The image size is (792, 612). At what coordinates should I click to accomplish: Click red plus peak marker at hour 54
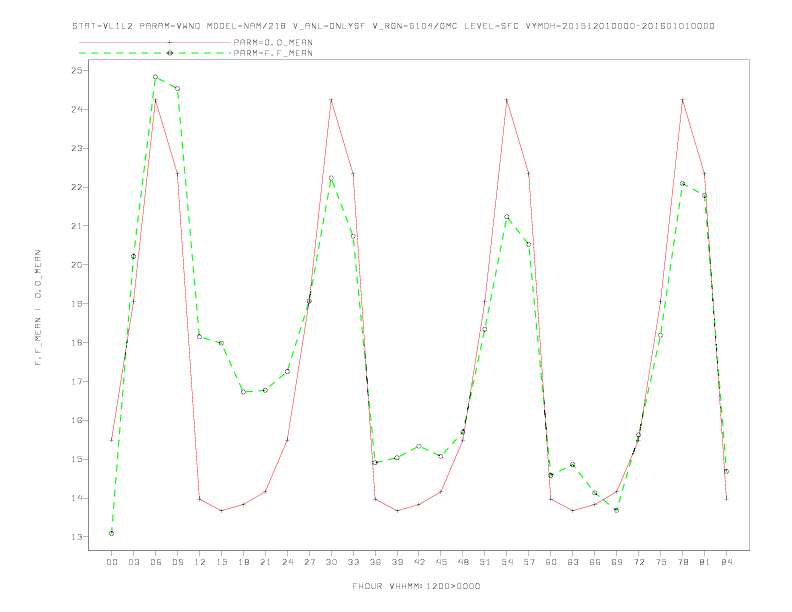507,100
